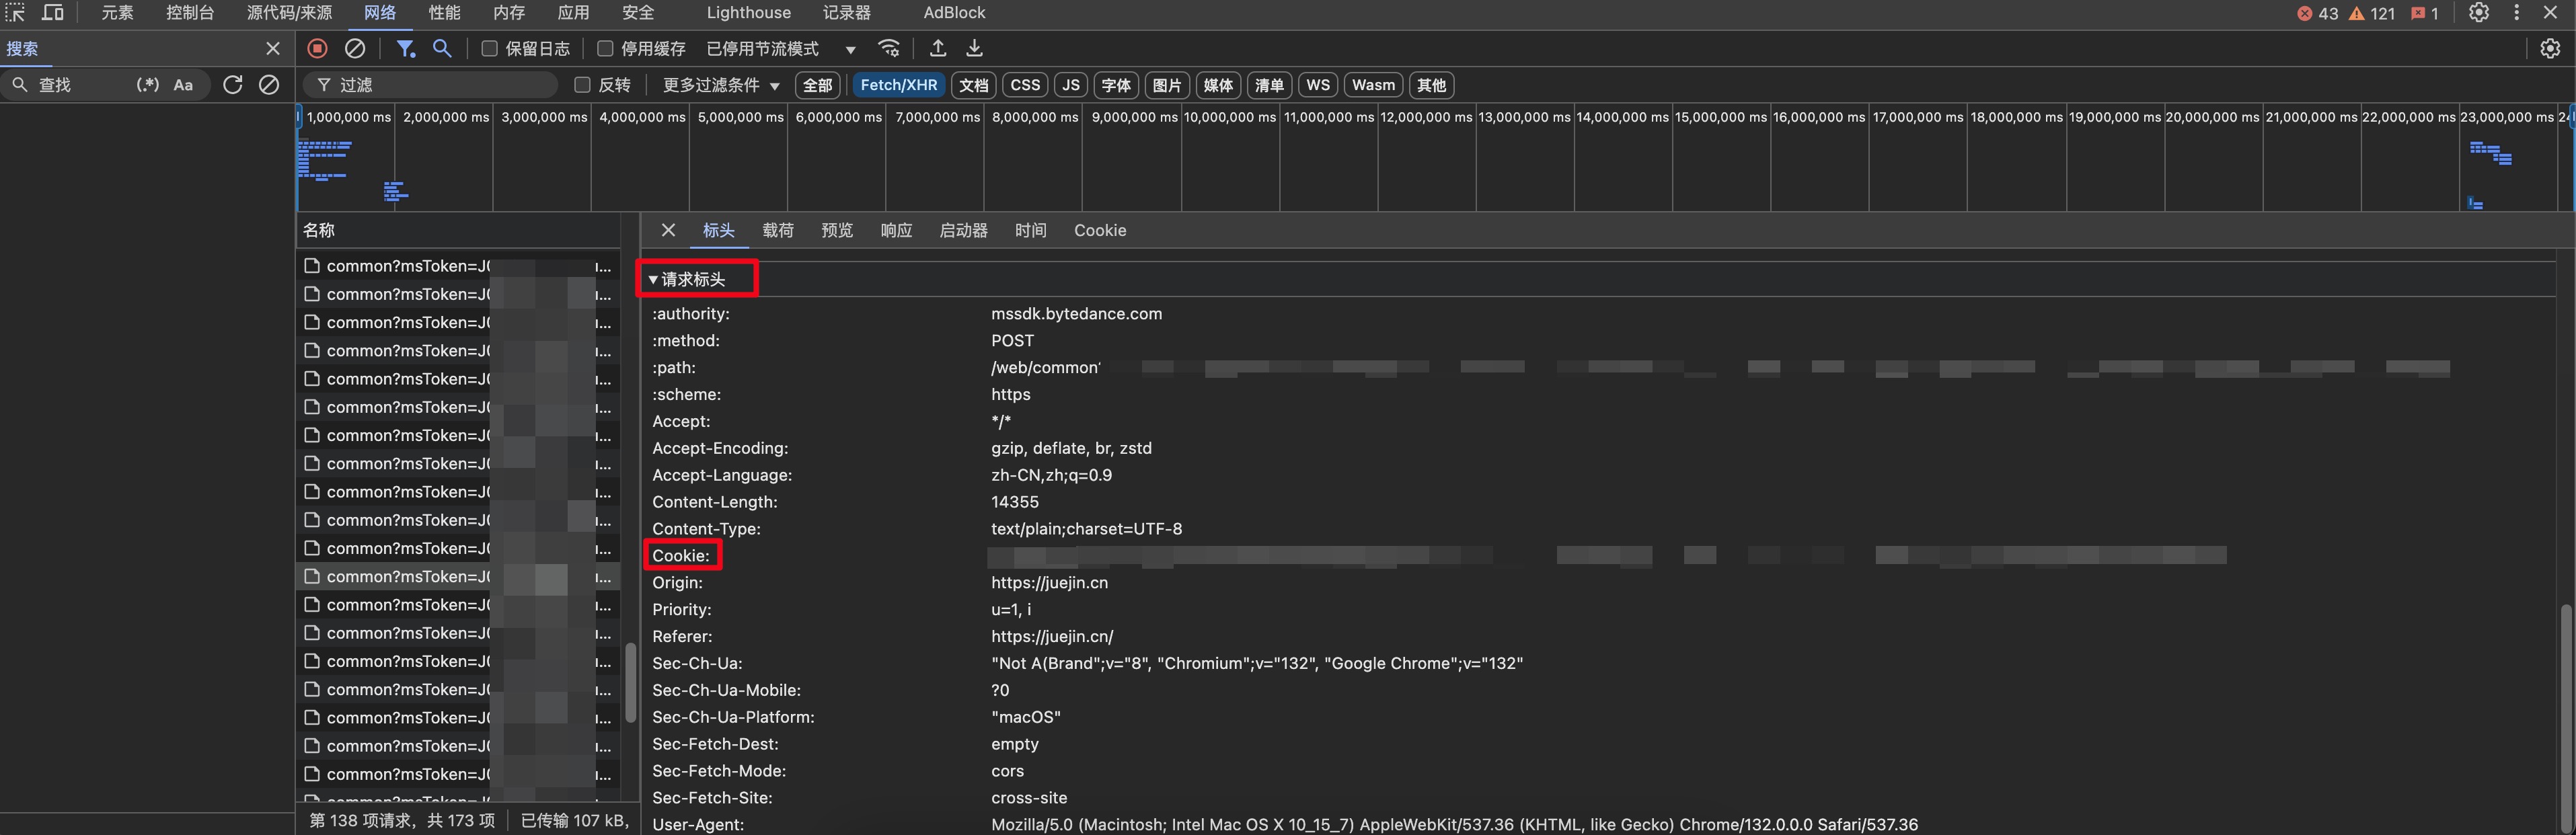Clear the network log
This screenshot has width=2576, height=835.
point(355,48)
